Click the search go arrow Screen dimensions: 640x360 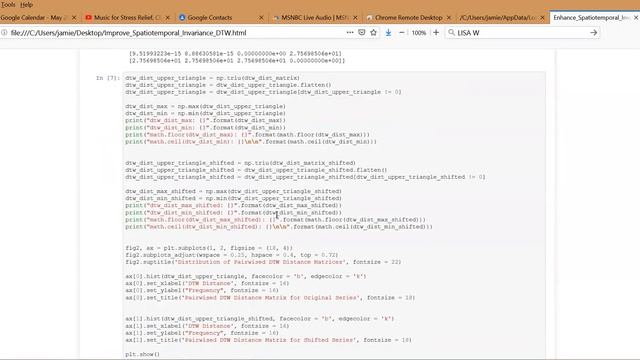pyautogui.click(x=593, y=33)
